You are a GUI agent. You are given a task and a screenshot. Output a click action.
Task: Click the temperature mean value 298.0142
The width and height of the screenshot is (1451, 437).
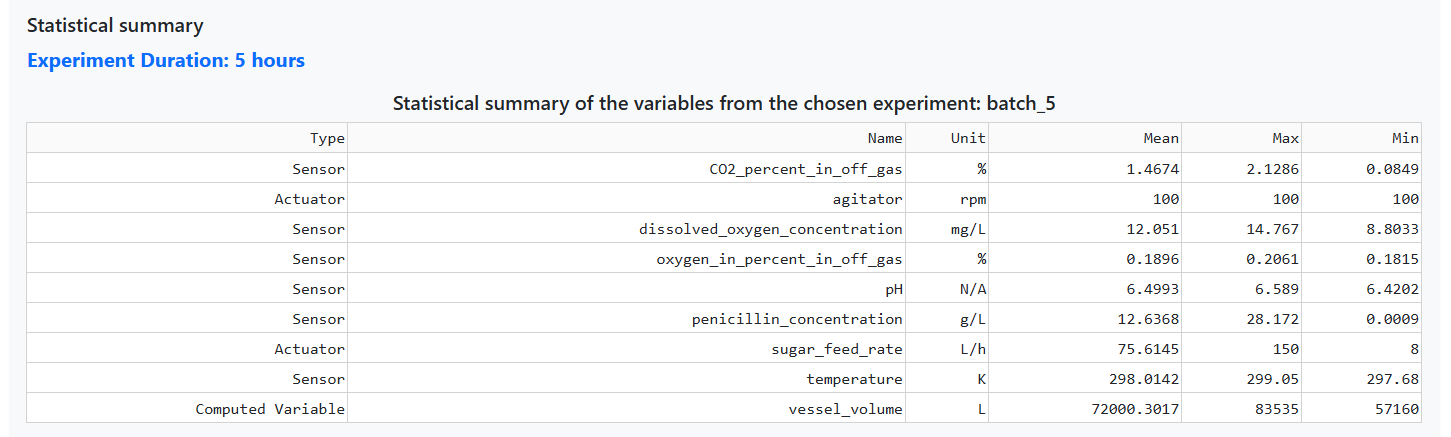[x=1145, y=379]
